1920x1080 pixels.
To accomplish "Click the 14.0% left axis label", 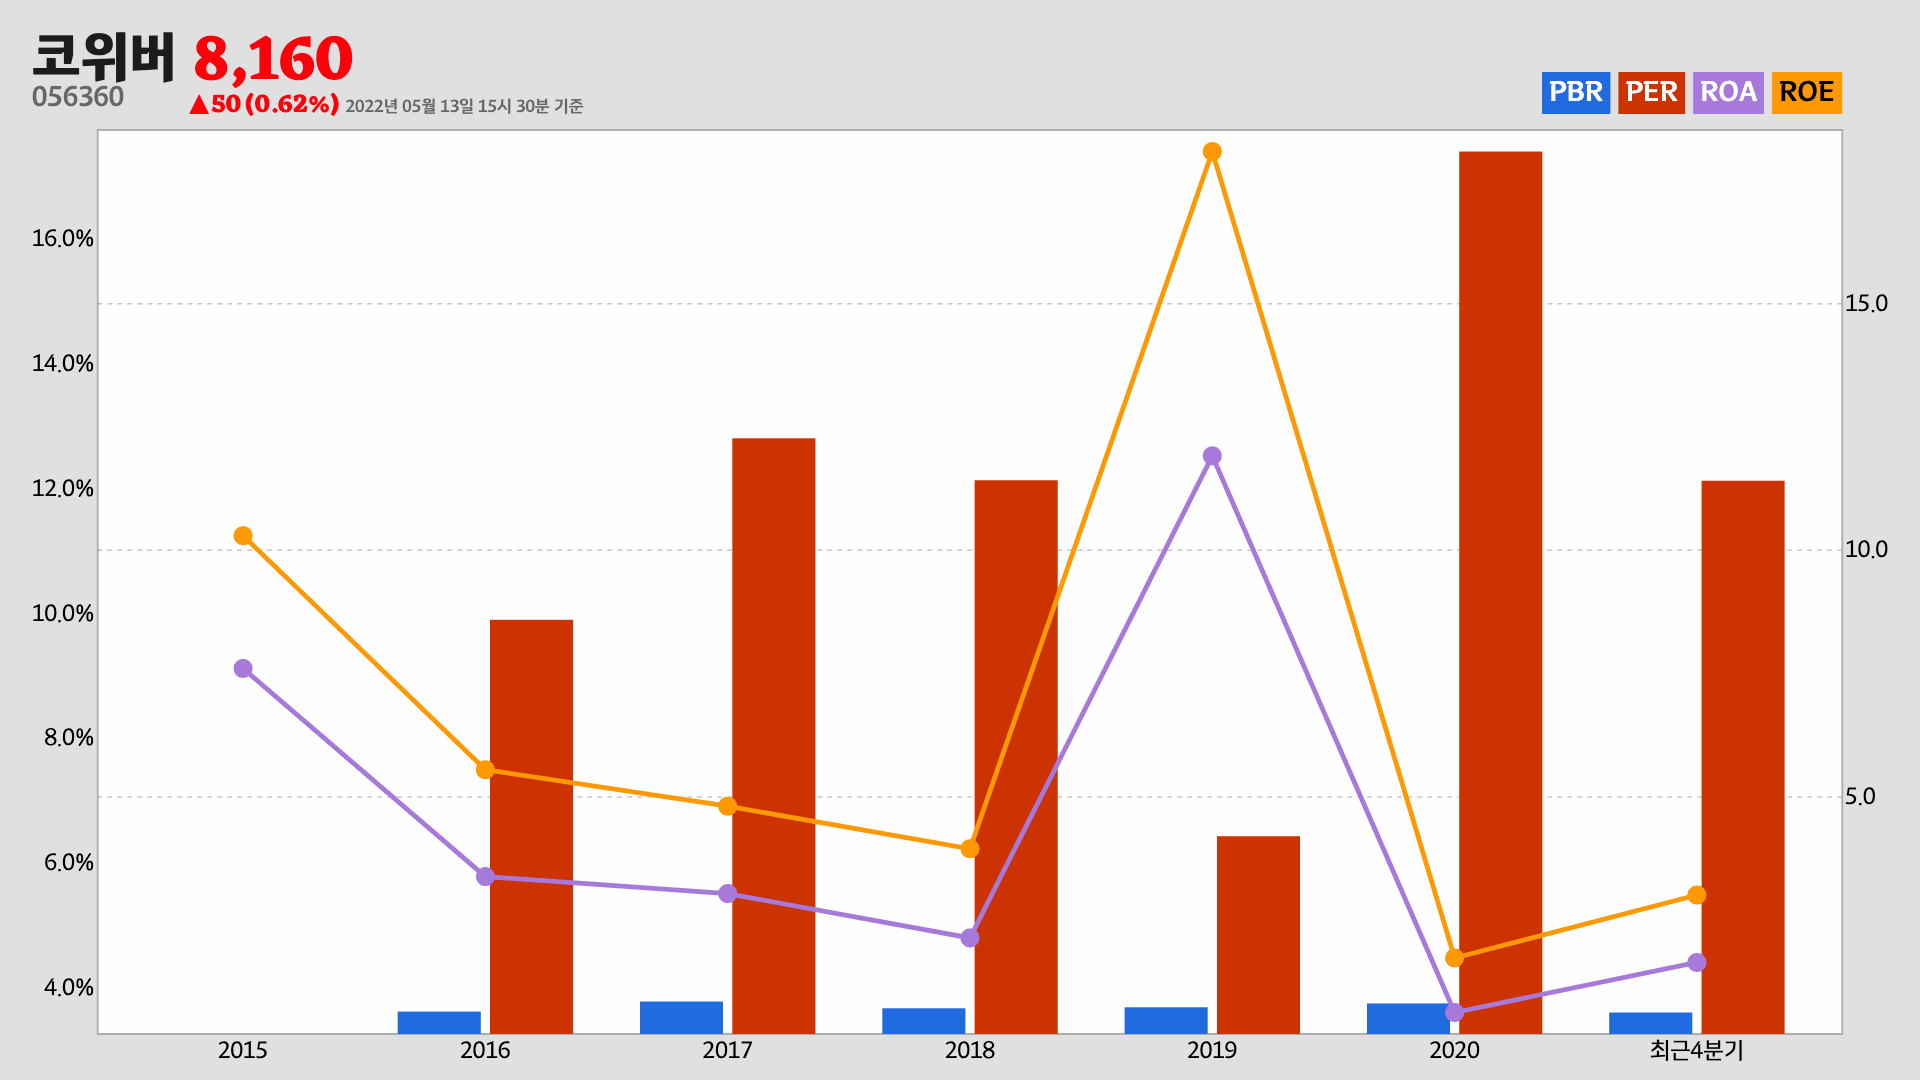I will point(63,364).
